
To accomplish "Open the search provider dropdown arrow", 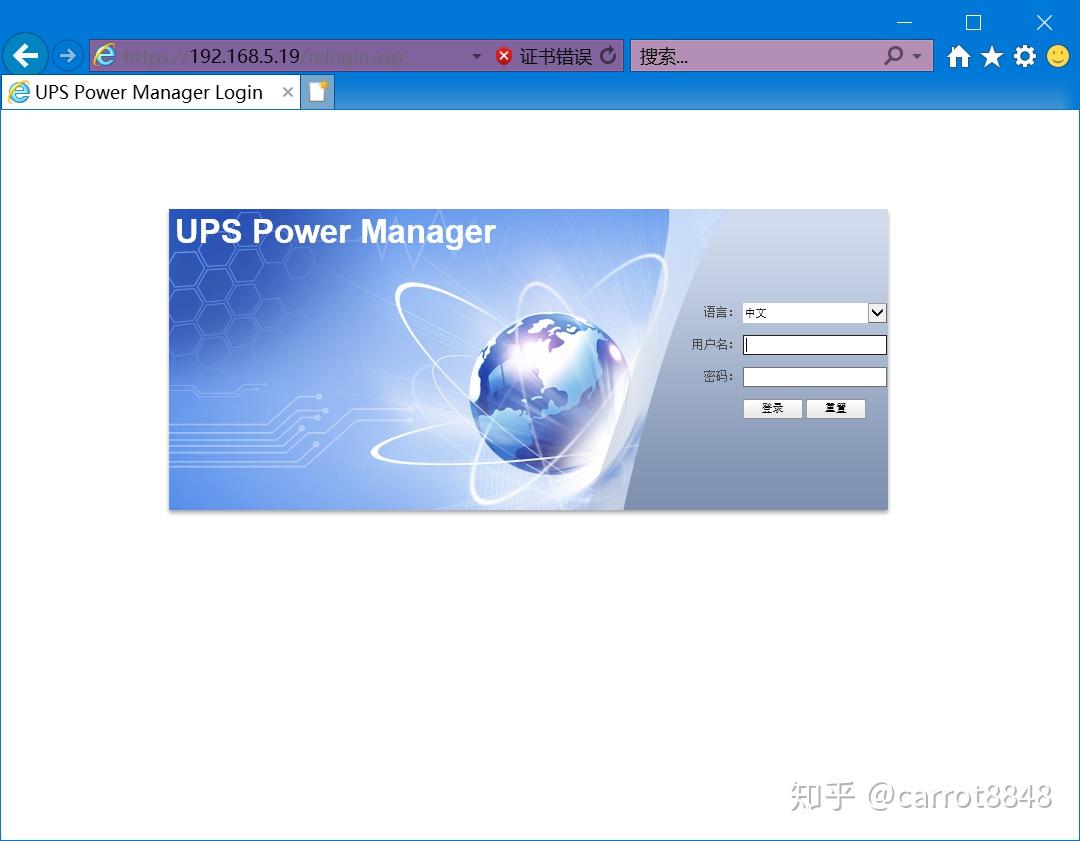I will pos(917,56).
